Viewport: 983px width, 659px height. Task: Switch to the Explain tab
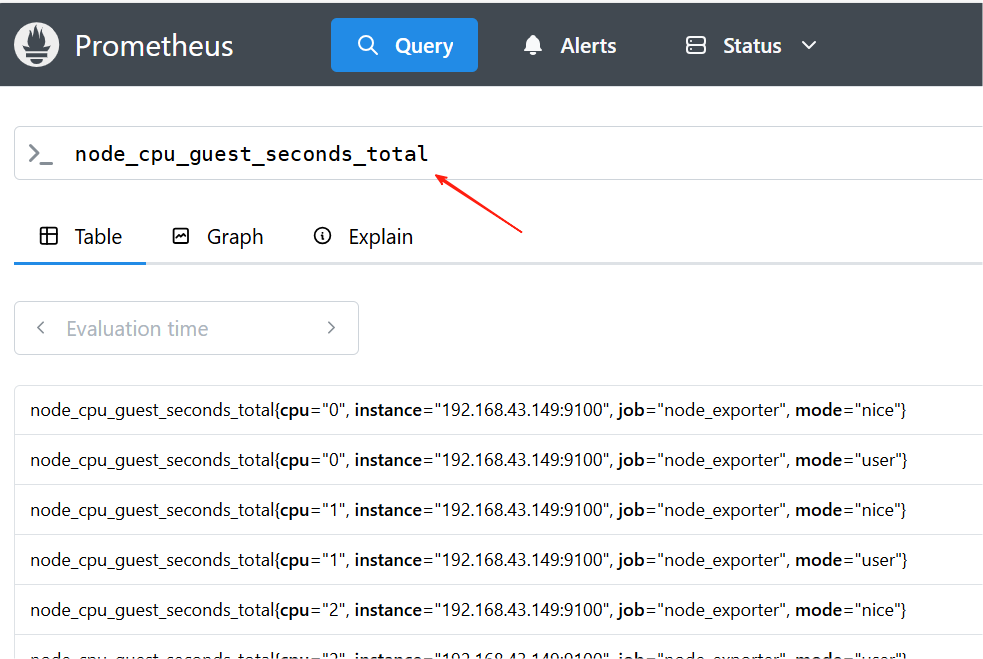(362, 237)
